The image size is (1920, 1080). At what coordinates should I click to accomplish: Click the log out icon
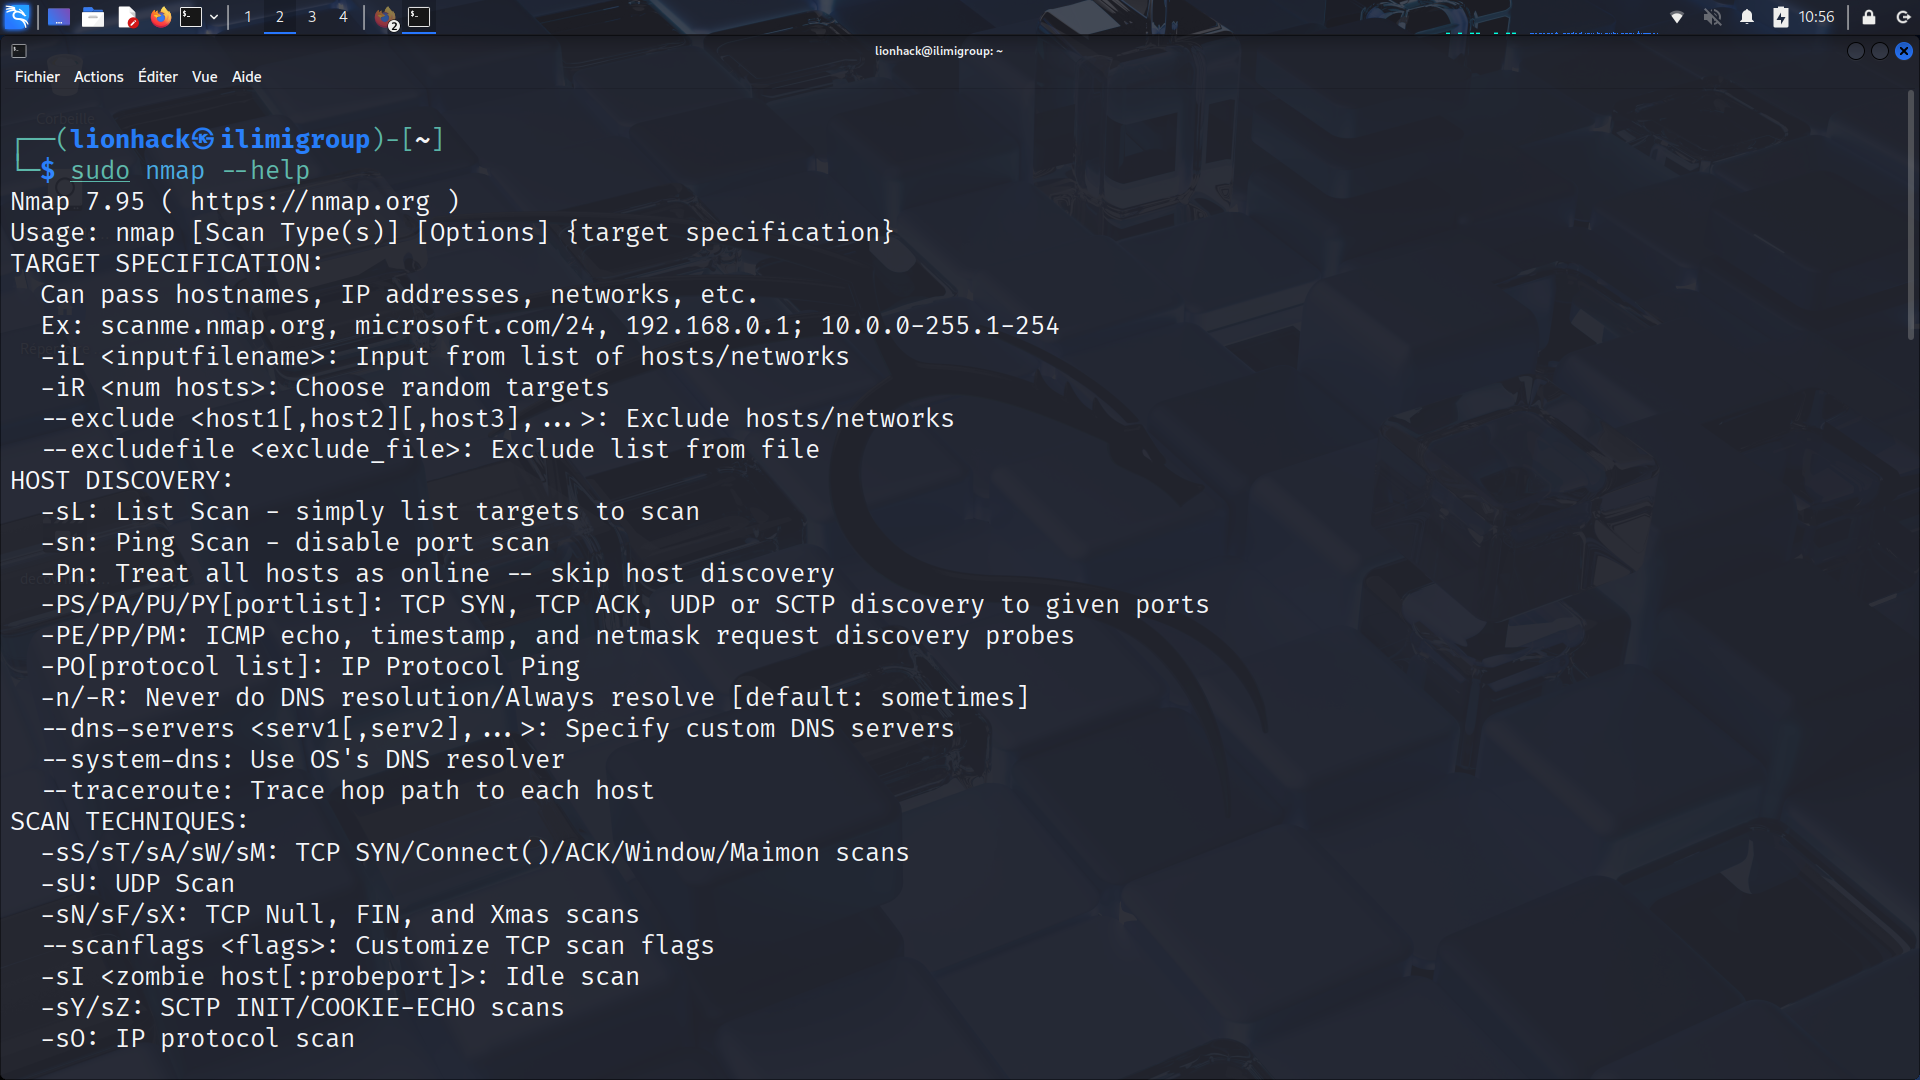[x=1903, y=17]
